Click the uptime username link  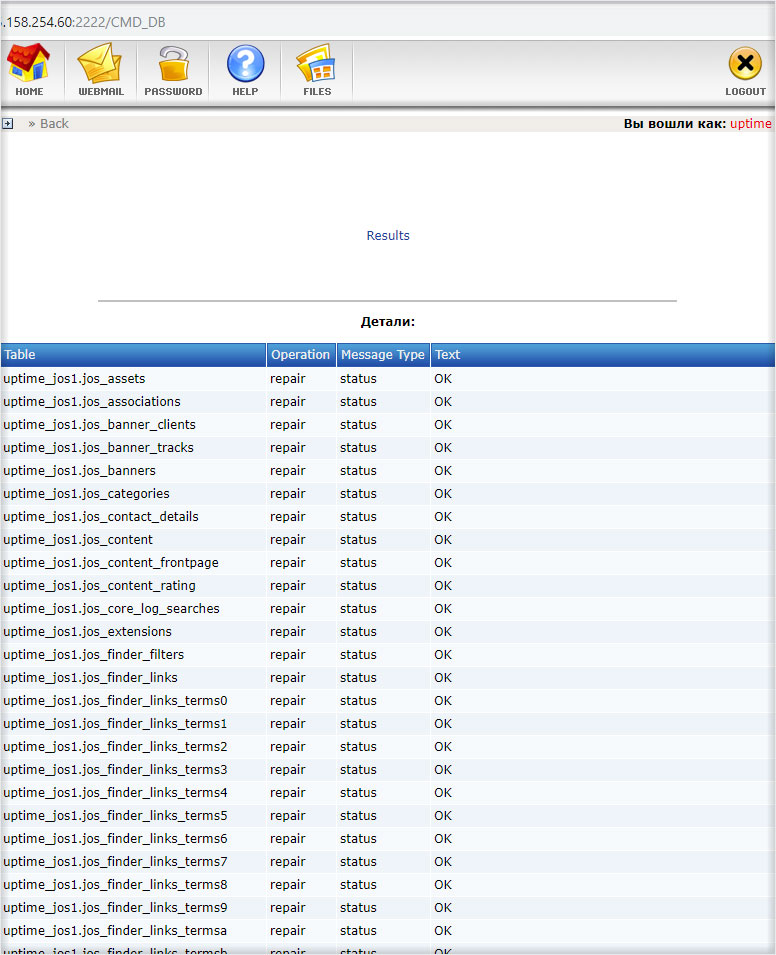coord(750,124)
